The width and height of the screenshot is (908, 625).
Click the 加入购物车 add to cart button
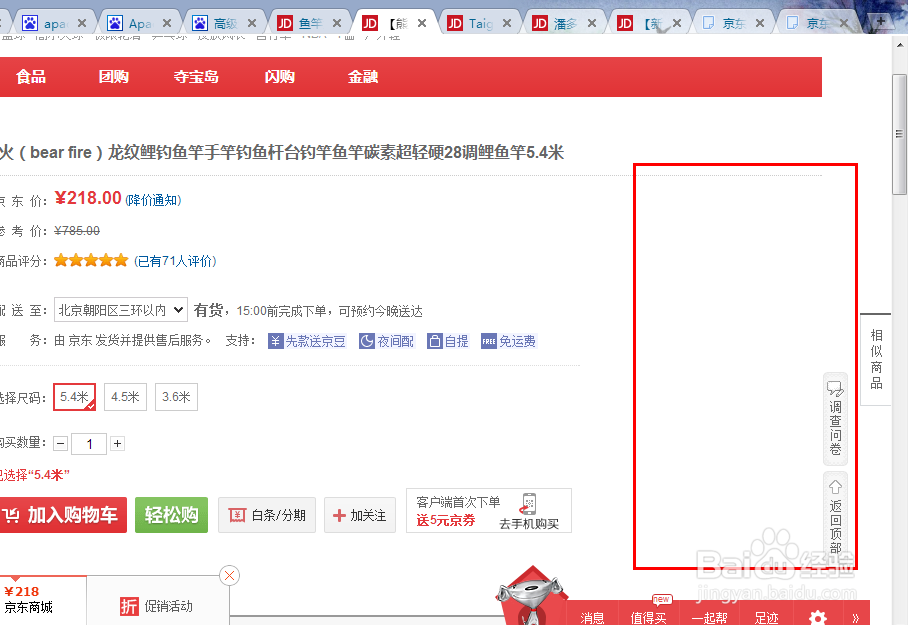click(62, 515)
